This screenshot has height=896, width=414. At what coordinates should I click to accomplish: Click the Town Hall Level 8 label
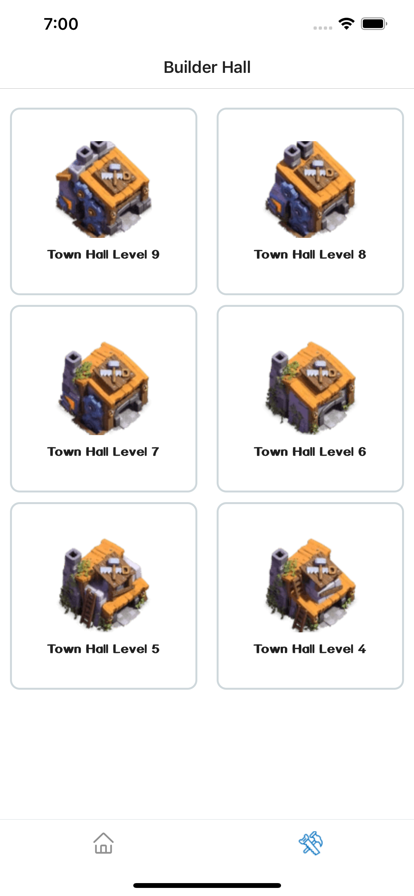click(x=310, y=254)
